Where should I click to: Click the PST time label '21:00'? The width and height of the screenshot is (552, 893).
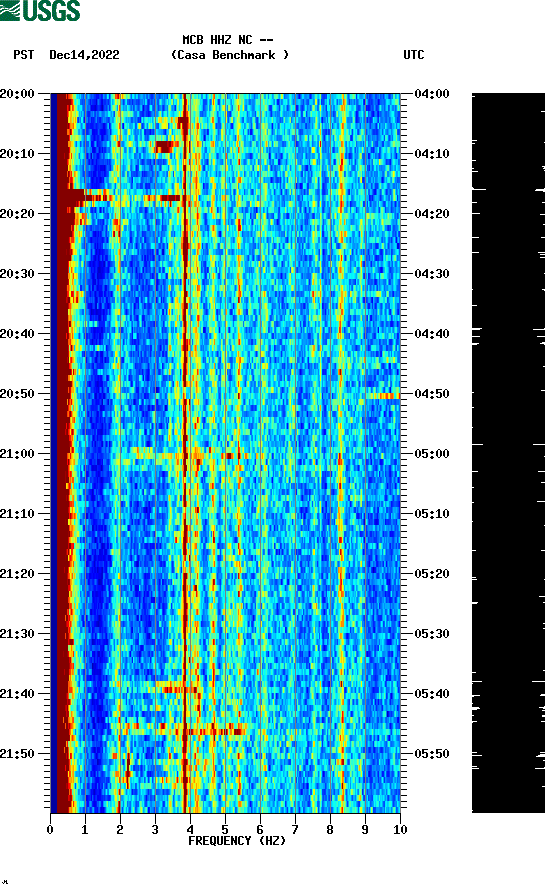tap(18, 454)
